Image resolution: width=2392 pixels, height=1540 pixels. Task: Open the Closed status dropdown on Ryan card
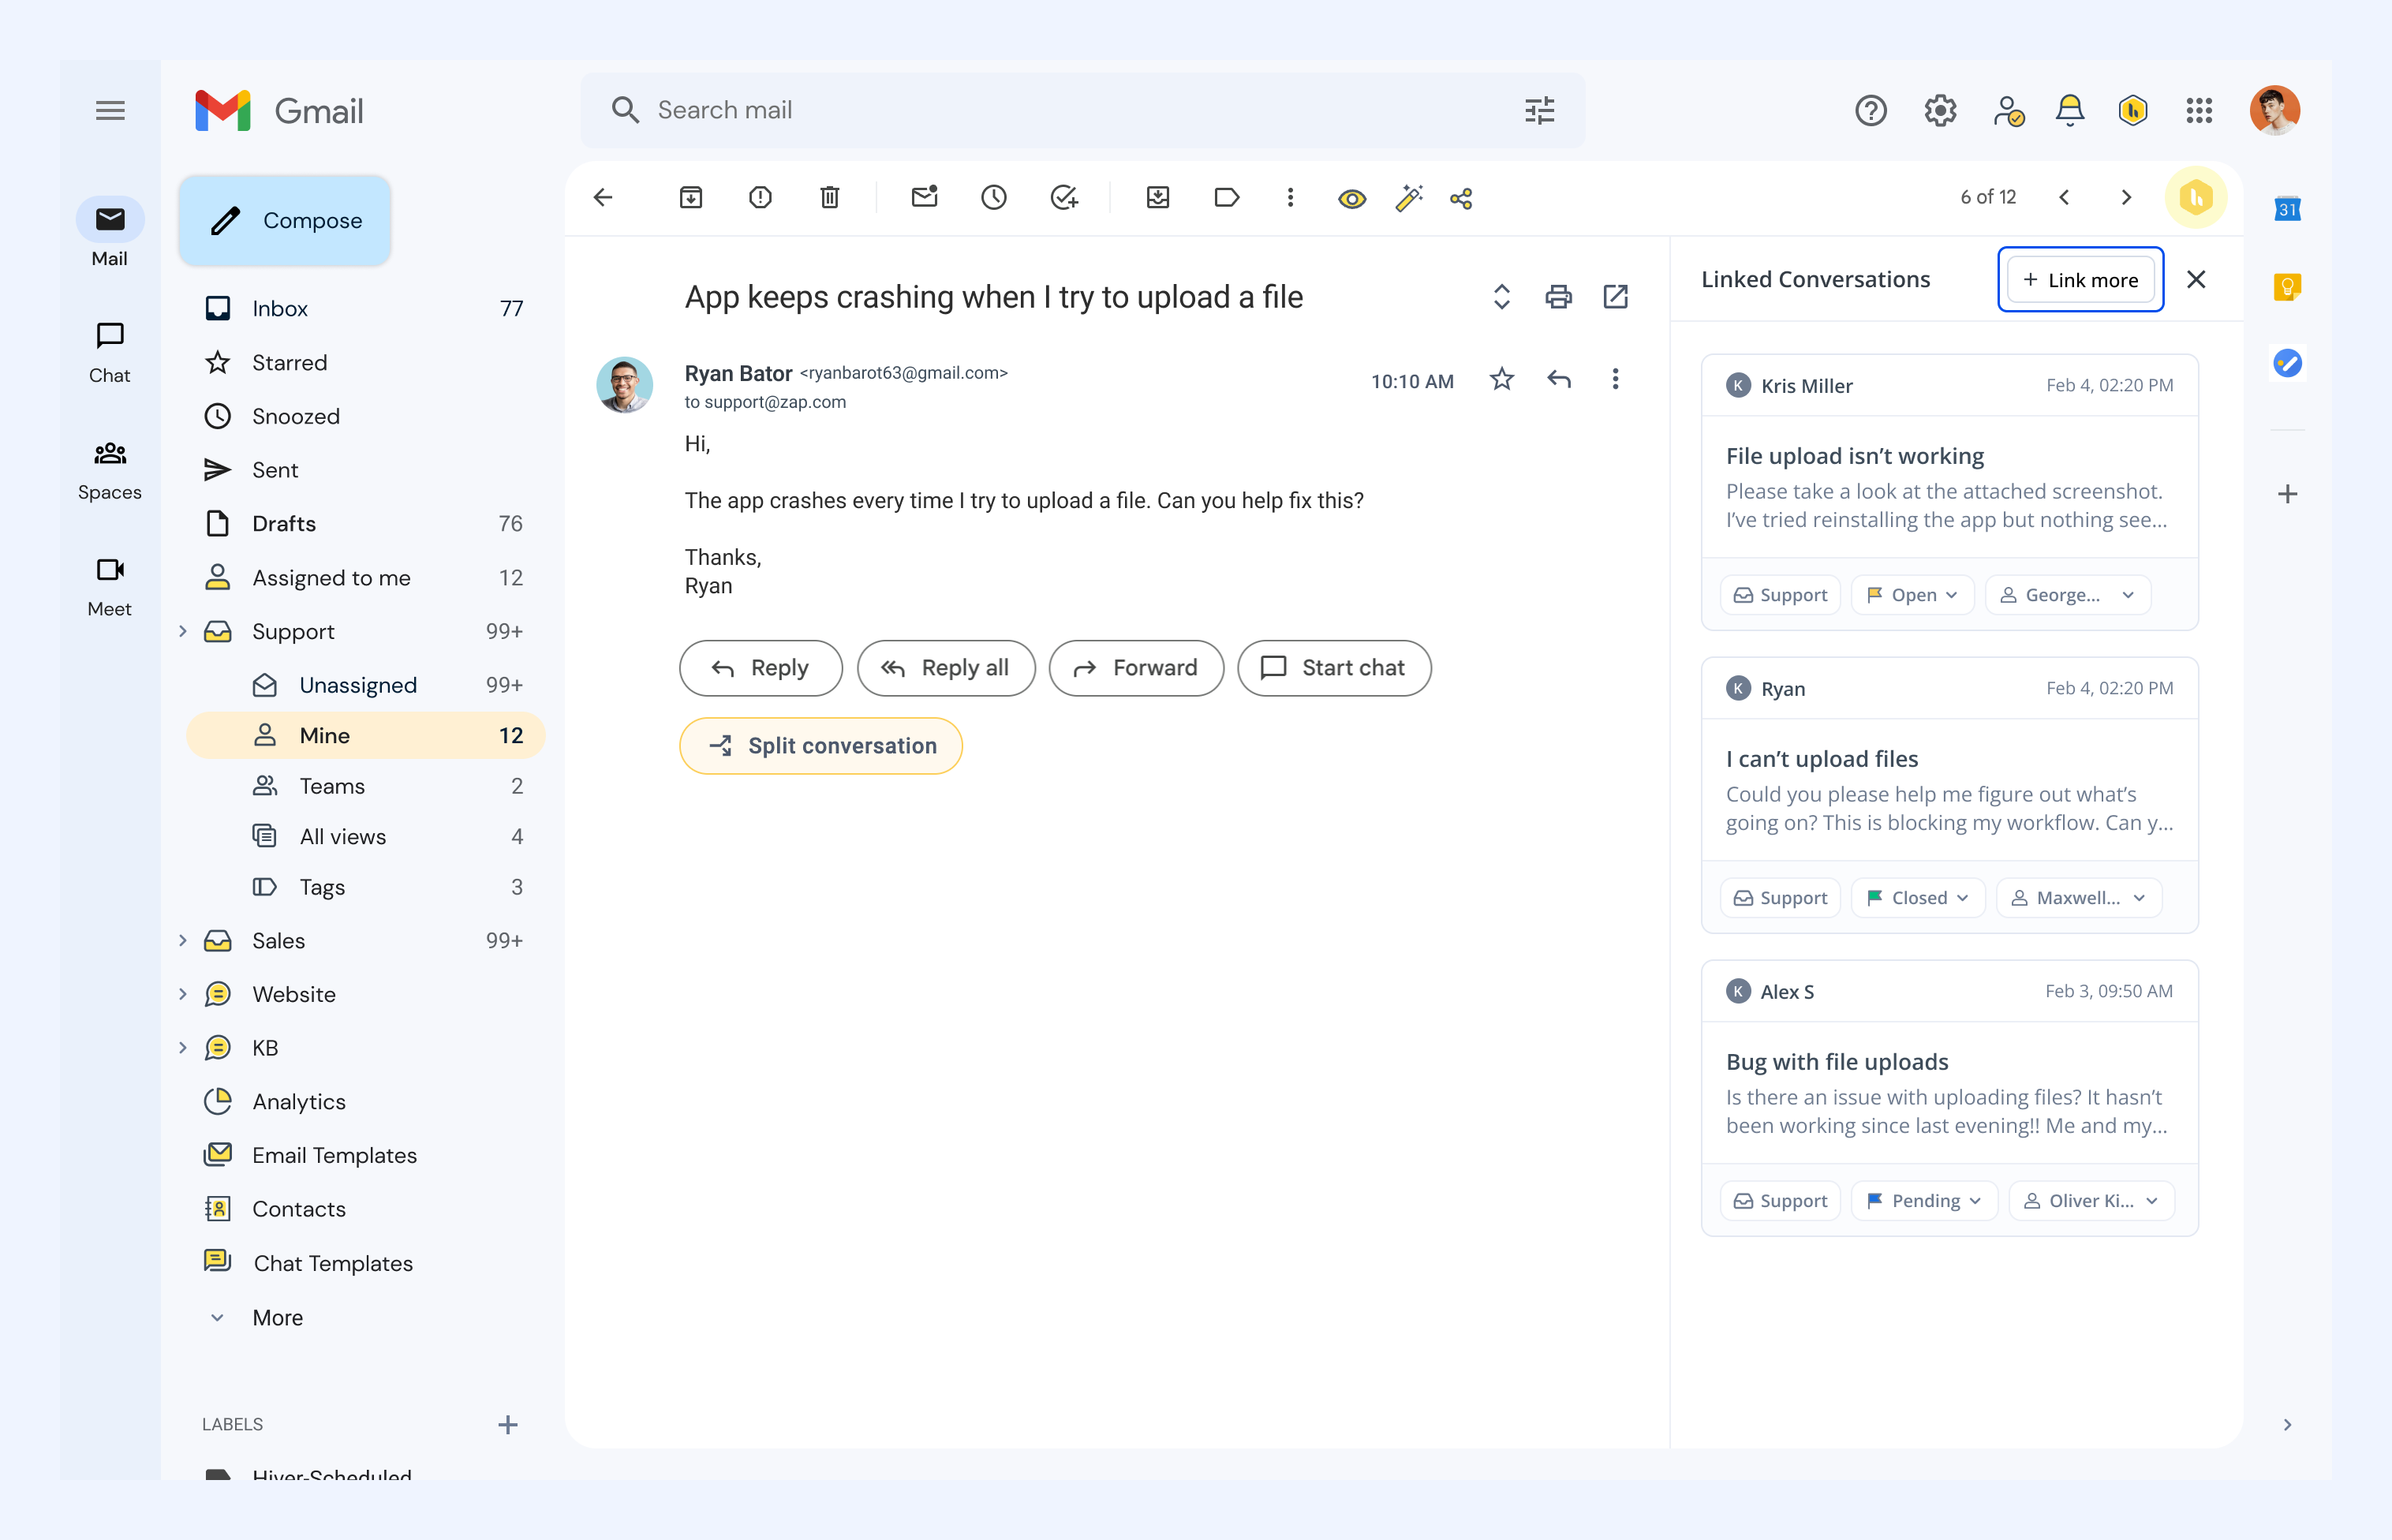(1918, 898)
